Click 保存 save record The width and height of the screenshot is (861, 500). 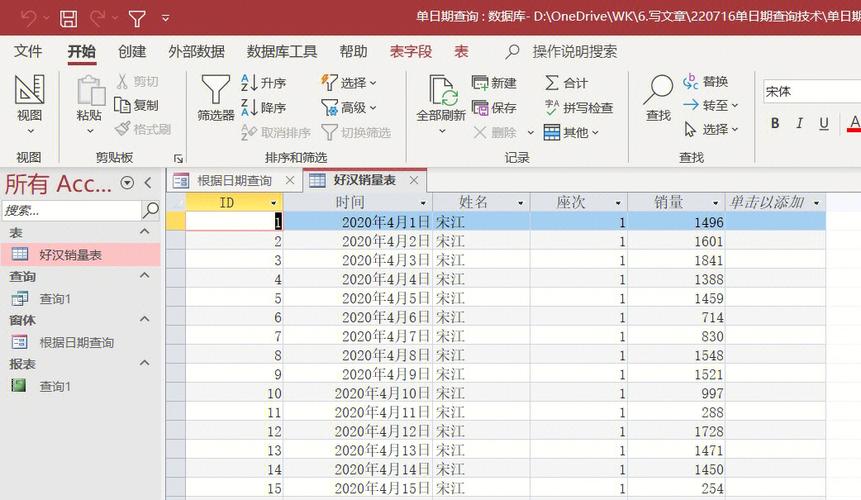pos(494,108)
